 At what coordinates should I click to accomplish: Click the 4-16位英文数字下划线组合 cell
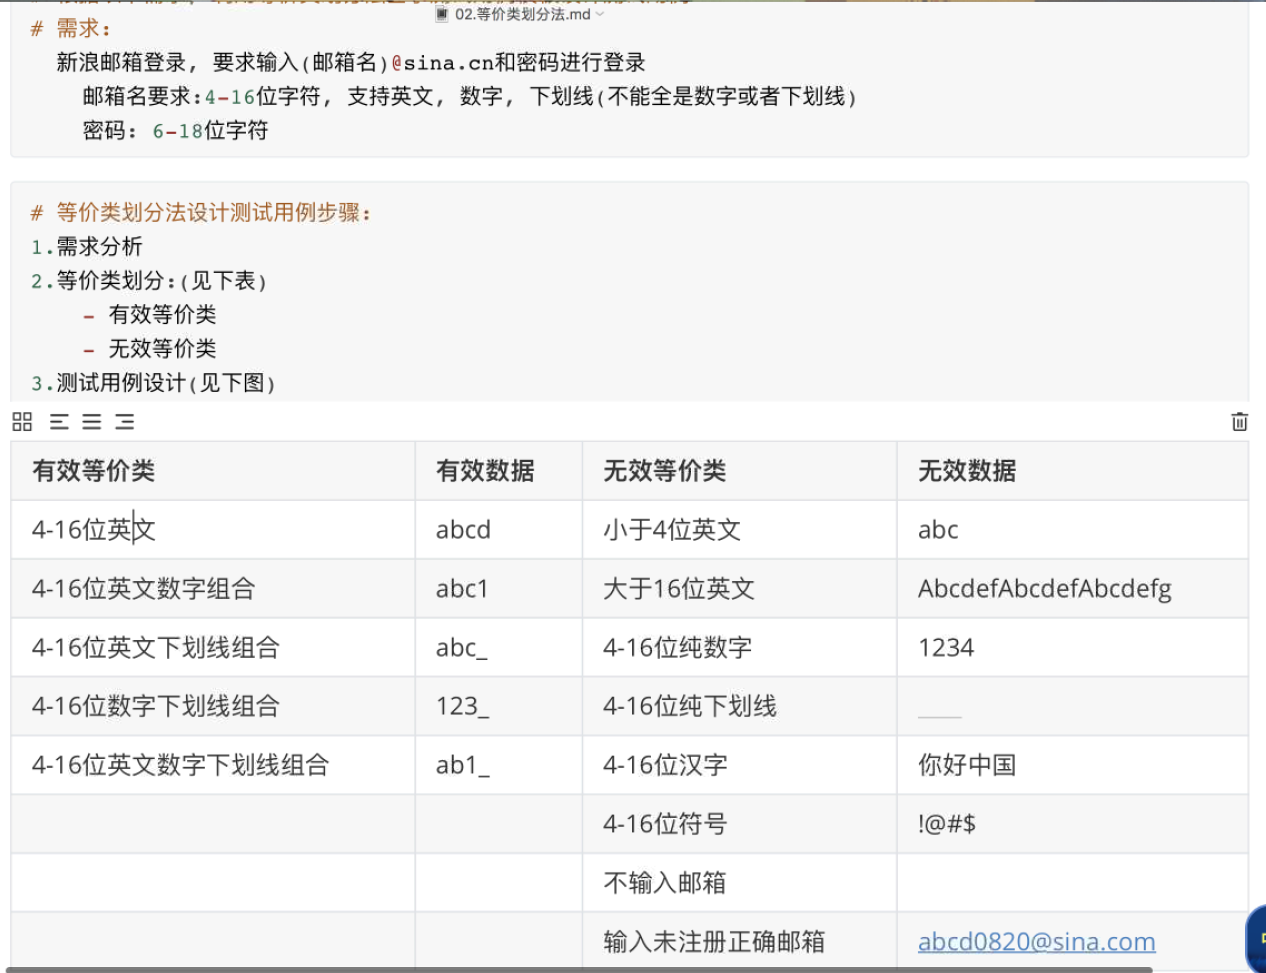pos(213,766)
